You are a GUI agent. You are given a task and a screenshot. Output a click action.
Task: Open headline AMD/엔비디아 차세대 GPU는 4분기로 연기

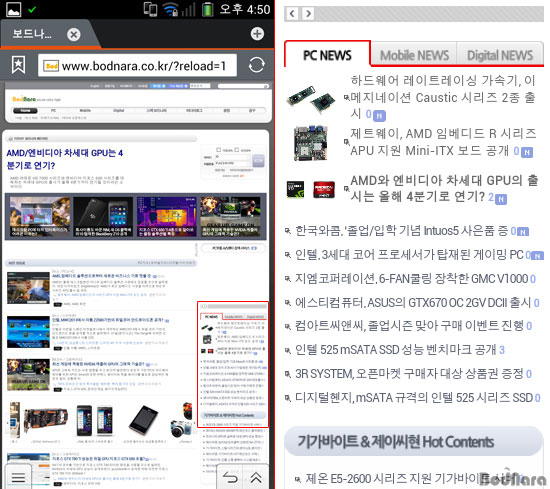pos(65,159)
